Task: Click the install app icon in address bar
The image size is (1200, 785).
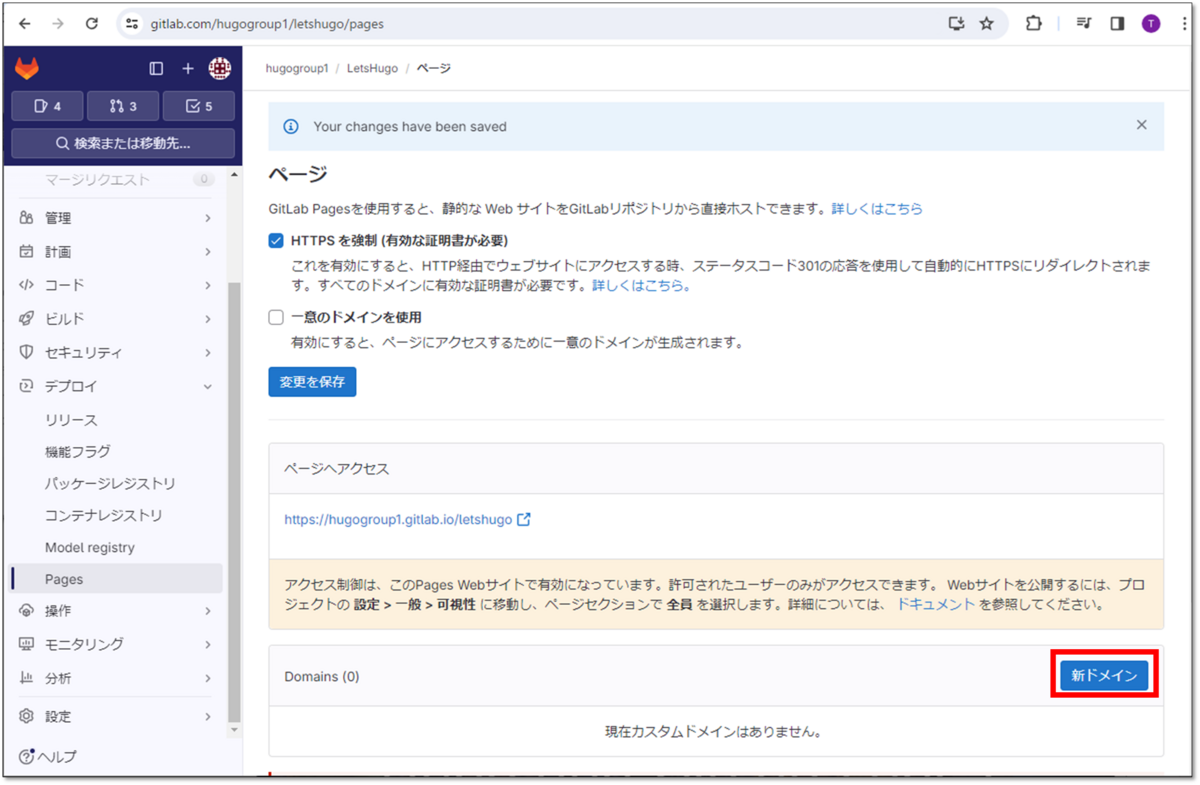Action: (957, 23)
